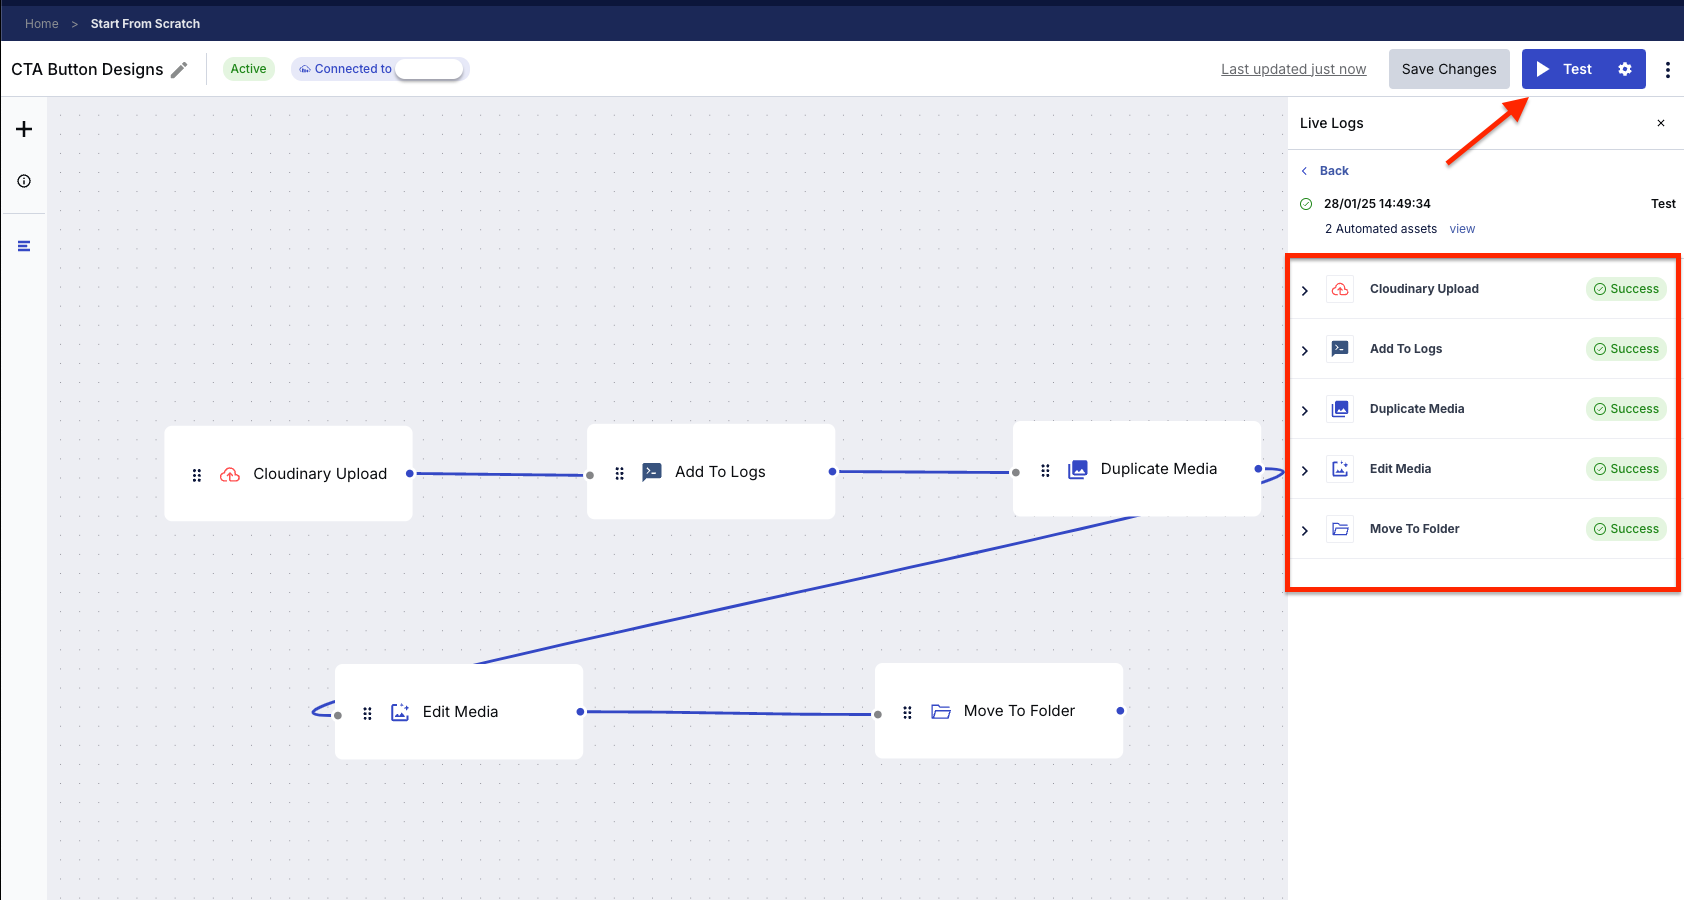Edit flow name with the pencil icon
Image resolution: width=1684 pixels, height=900 pixels.
[179, 70]
